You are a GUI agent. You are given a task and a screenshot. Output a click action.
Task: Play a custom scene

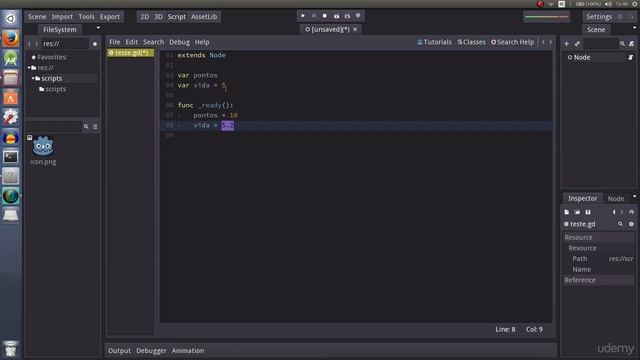(347, 16)
